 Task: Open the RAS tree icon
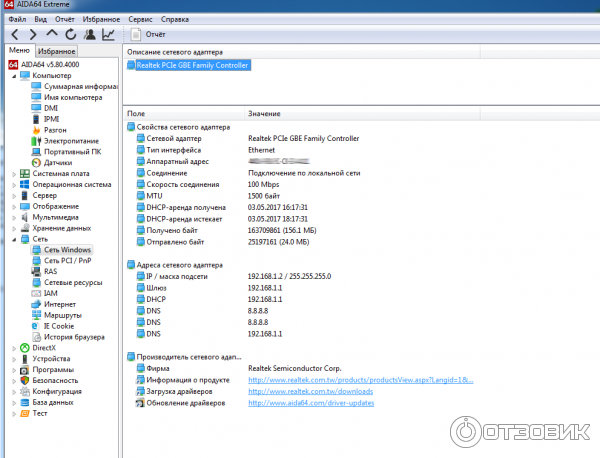tap(36, 272)
